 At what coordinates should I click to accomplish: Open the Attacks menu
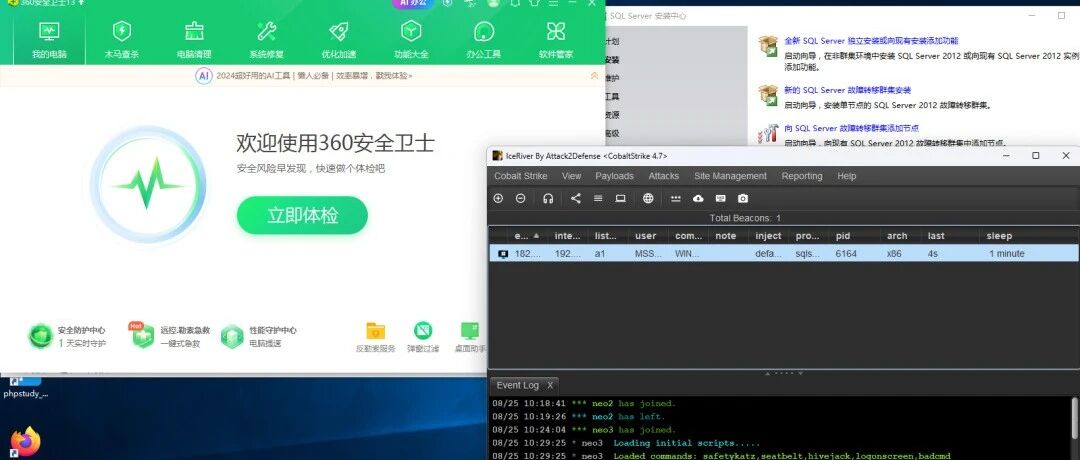664,176
